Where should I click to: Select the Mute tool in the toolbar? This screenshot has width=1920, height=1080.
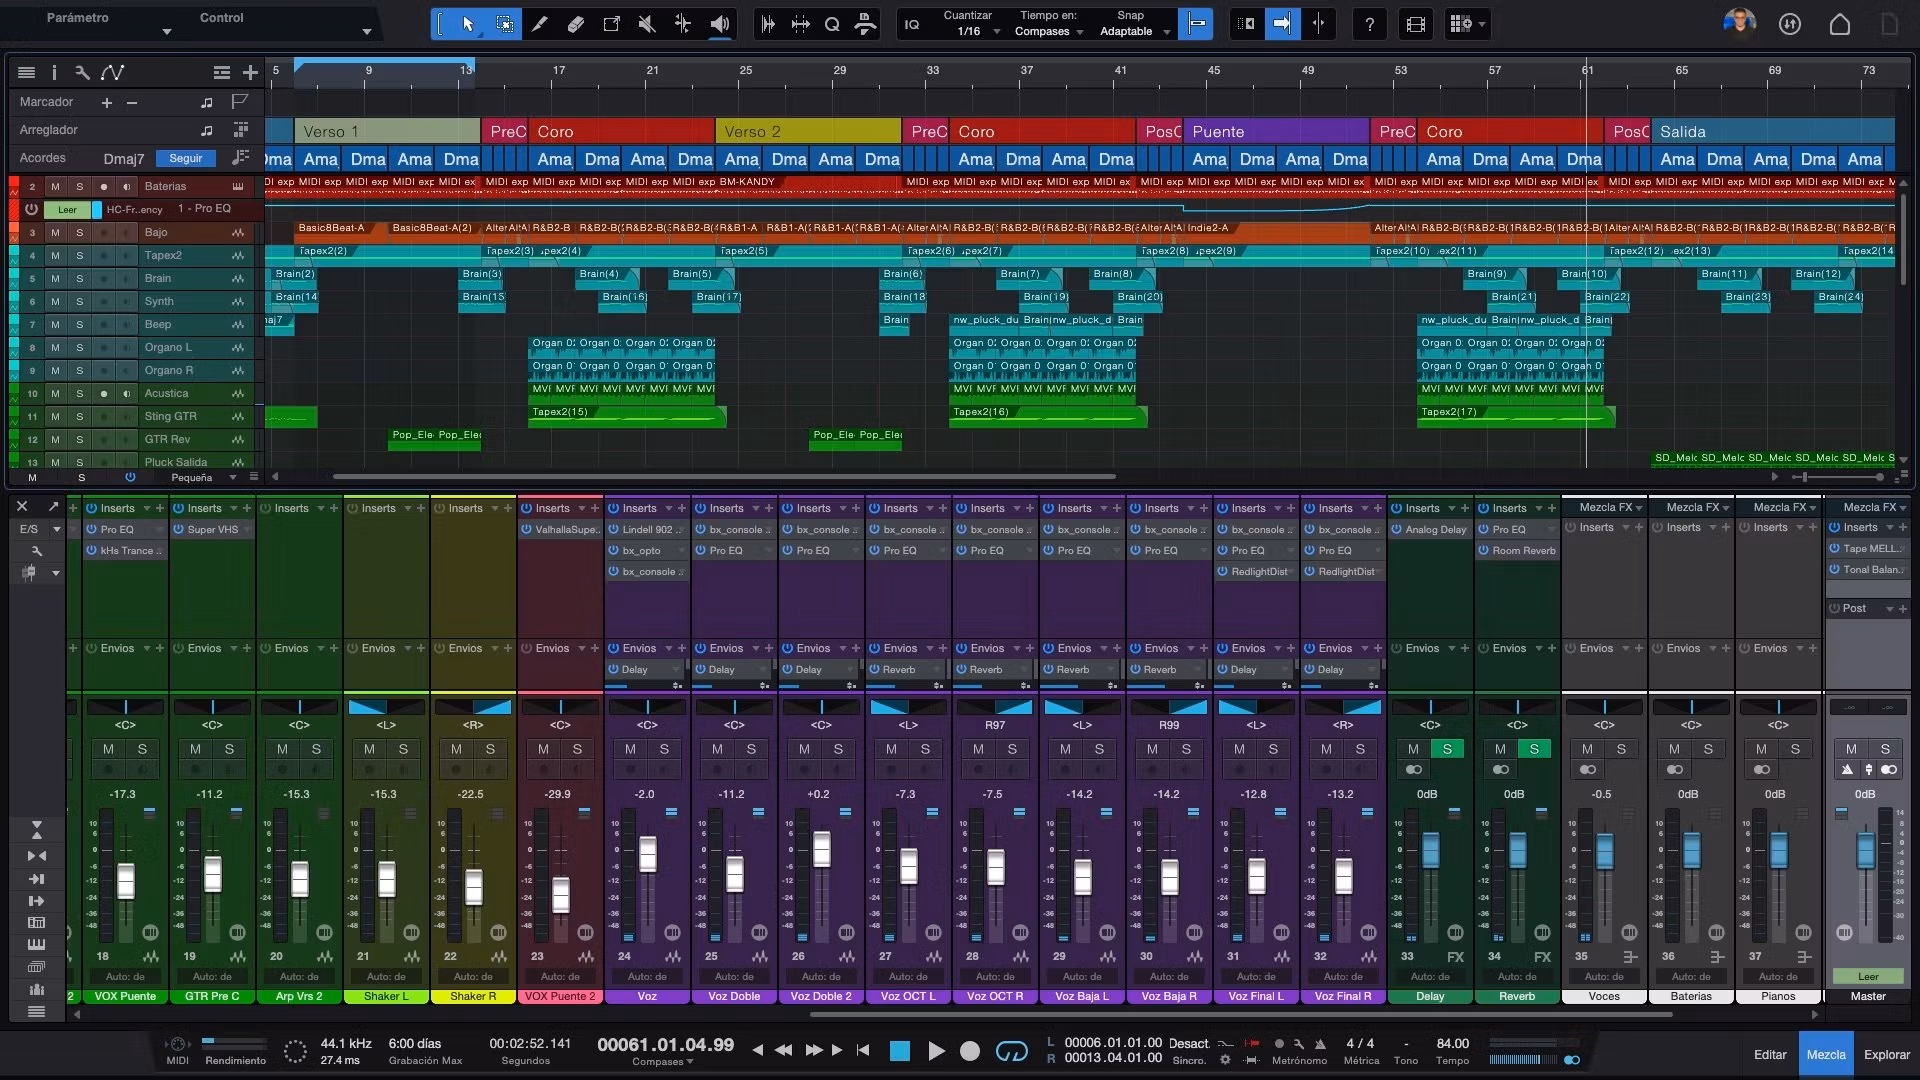[x=647, y=23]
